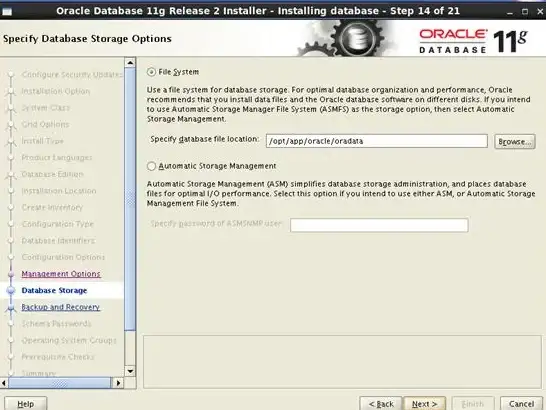Select Automatic Storage Management option
Screen dimensions: 546x410
click(151, 166)
